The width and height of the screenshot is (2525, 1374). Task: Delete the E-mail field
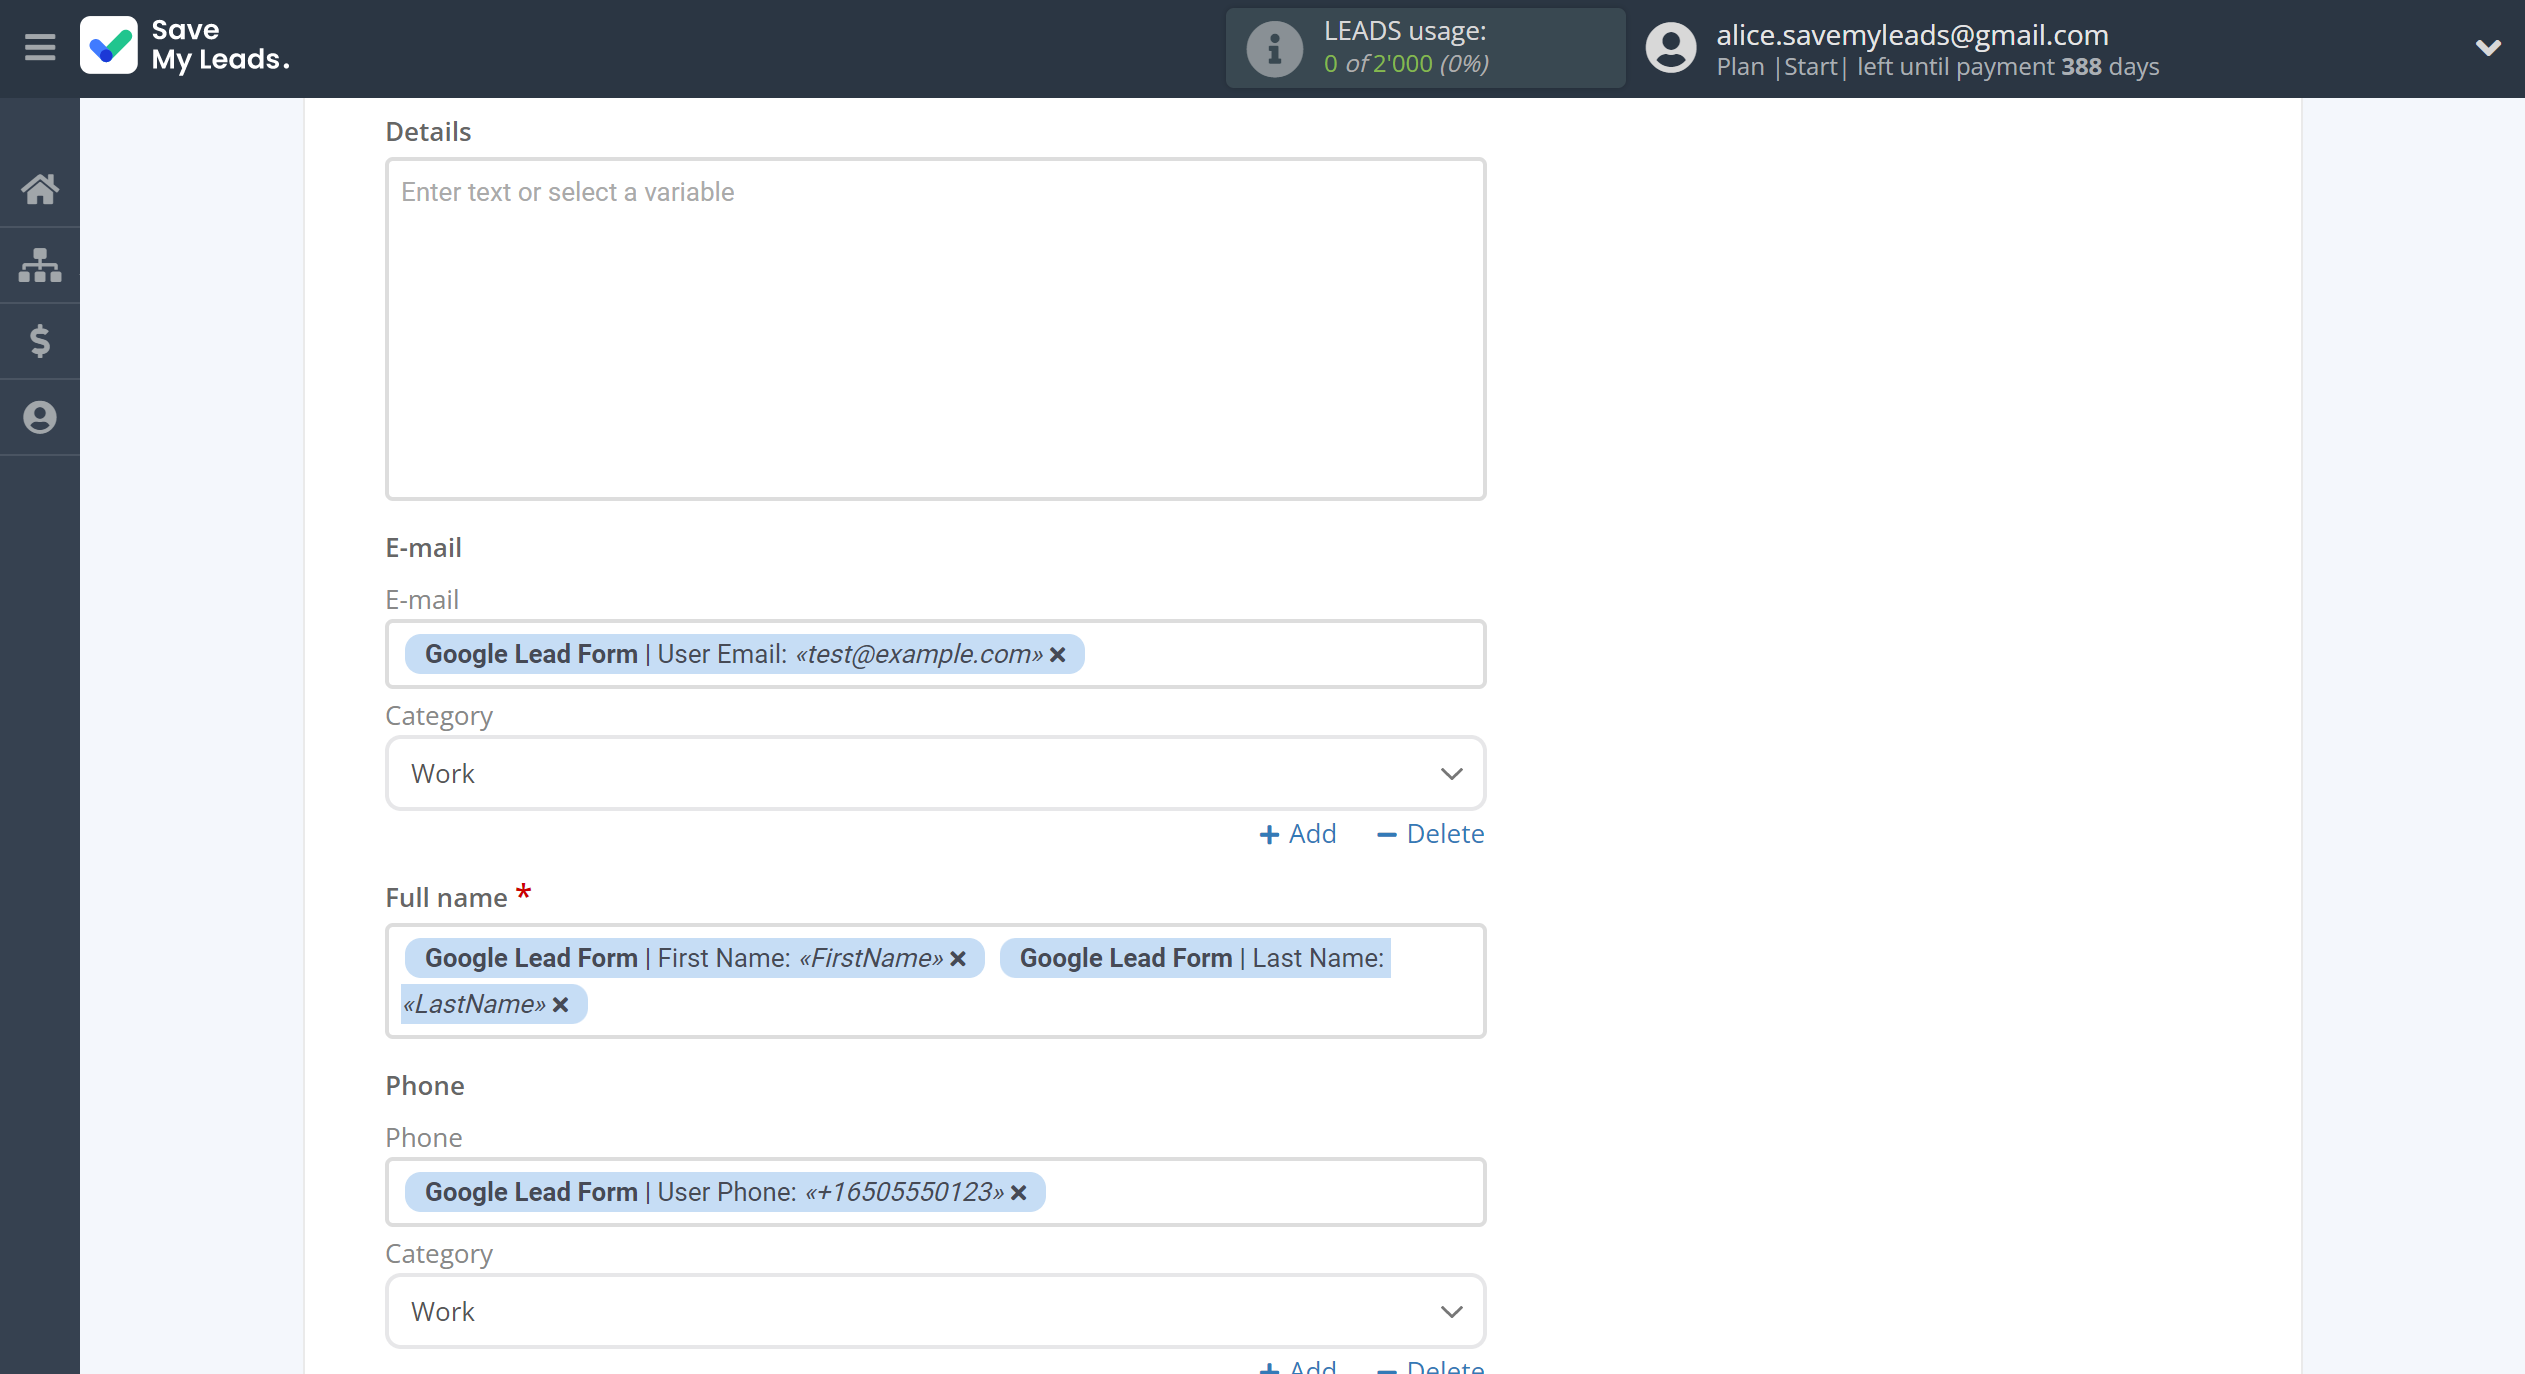[1430, 834]
